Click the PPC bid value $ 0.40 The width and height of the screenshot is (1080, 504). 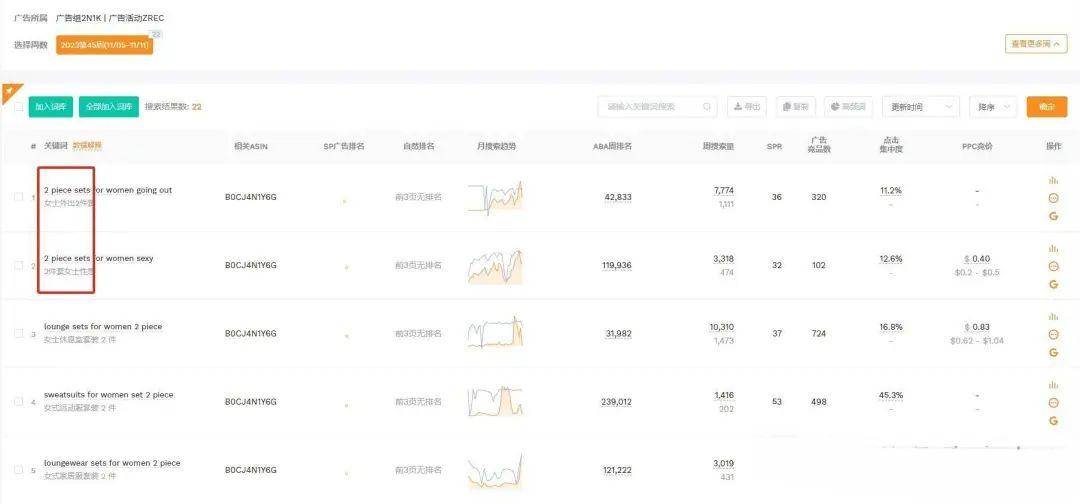pos(977,258)
